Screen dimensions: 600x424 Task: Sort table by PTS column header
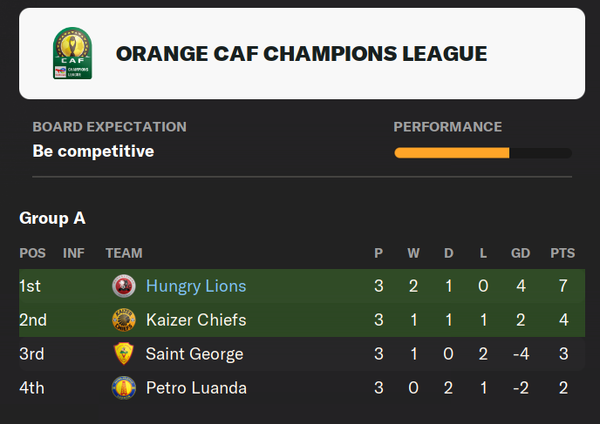tap(562, 253)
